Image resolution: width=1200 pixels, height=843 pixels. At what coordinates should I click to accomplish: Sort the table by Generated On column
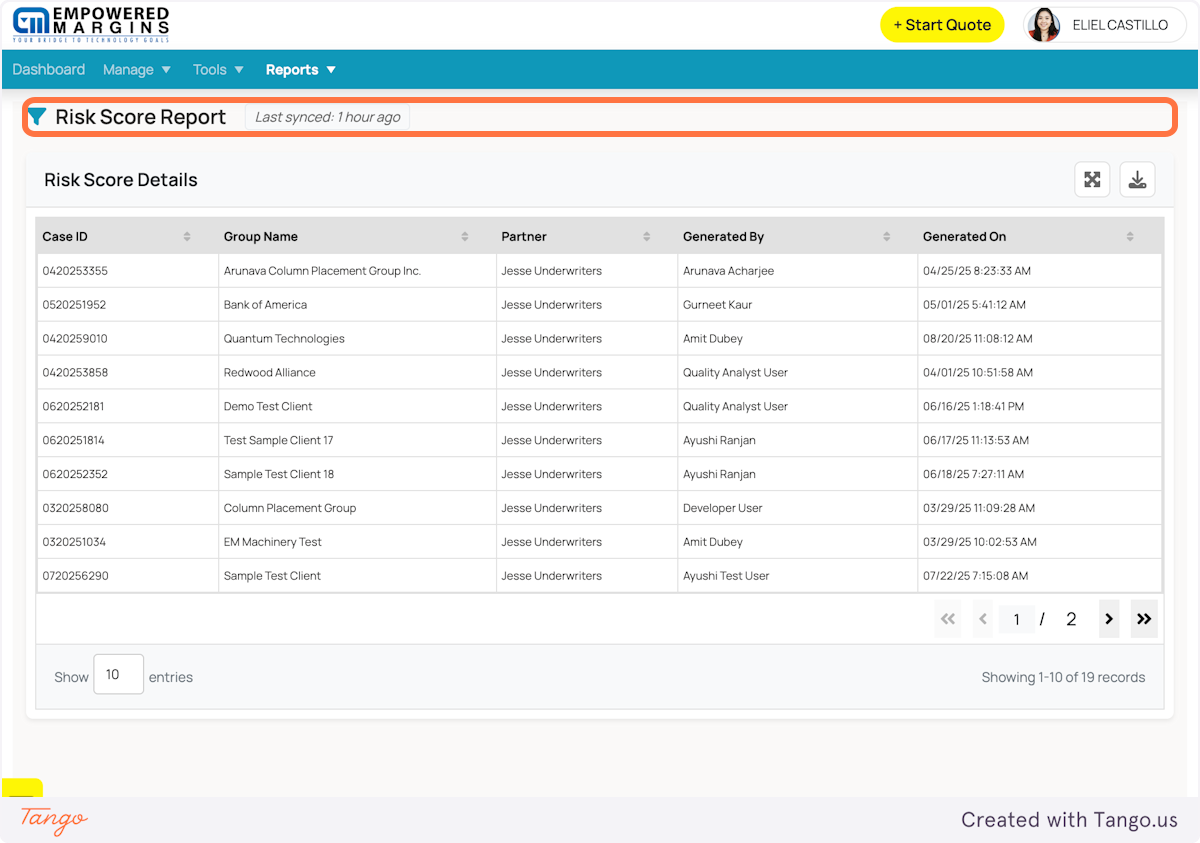click(x=1130, y=236)
